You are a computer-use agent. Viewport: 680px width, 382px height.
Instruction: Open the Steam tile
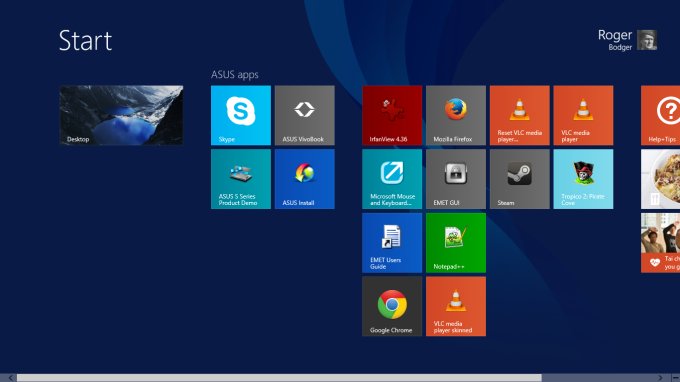[520, 179]
